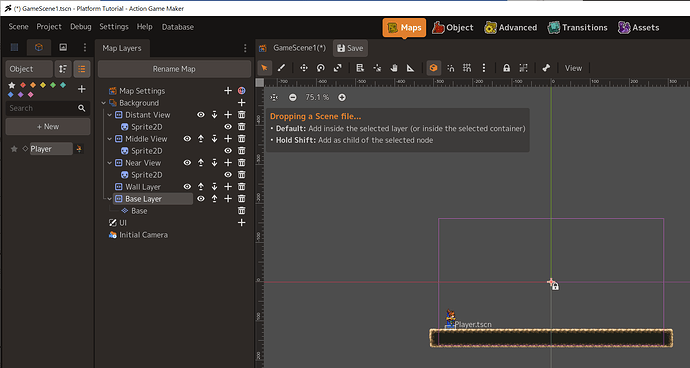690x368 pixels.
Task: Collapse the Middle View layer
Action: 110,139
